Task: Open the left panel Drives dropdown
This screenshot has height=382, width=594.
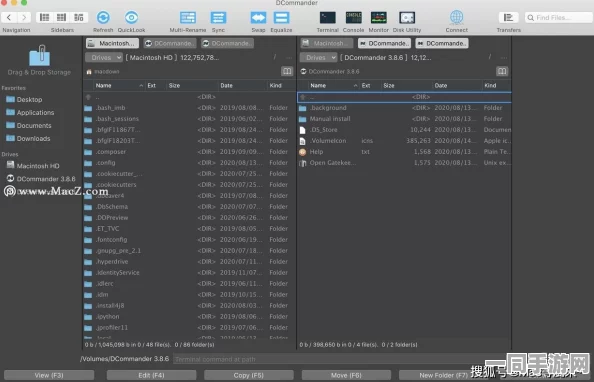Action: click(x=103, y=58)
